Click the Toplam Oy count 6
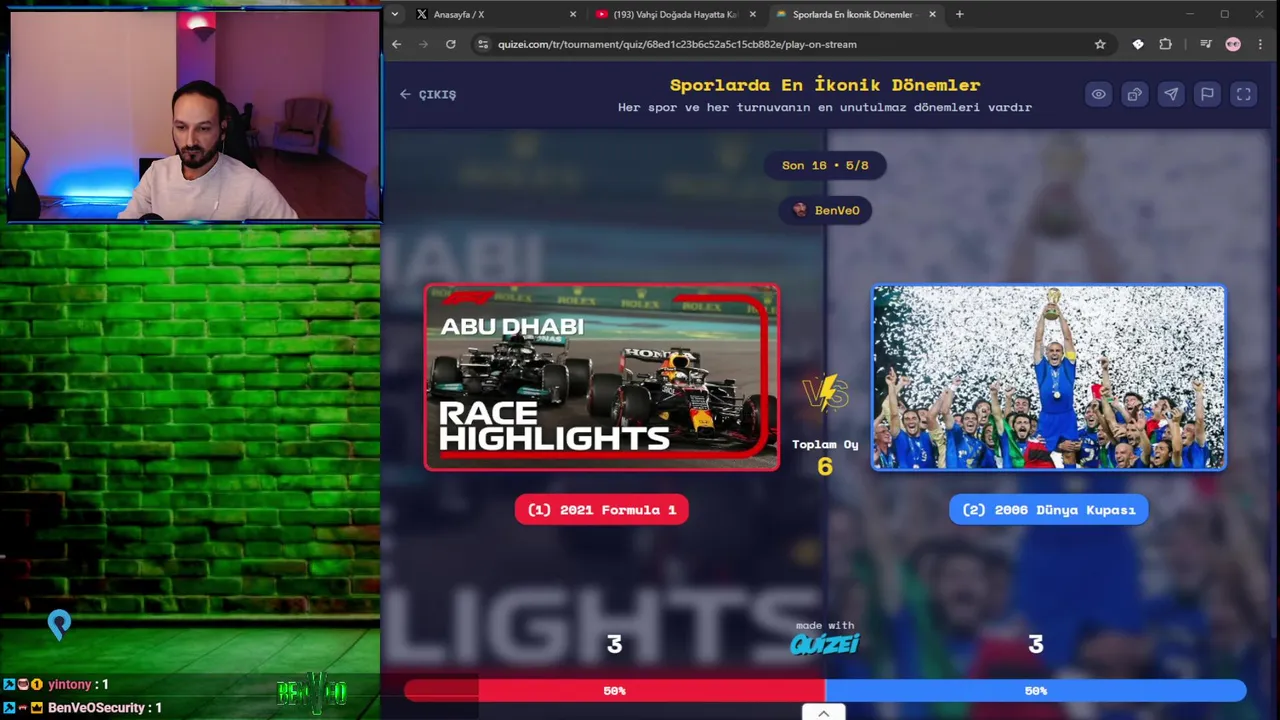 pos(825,466)
